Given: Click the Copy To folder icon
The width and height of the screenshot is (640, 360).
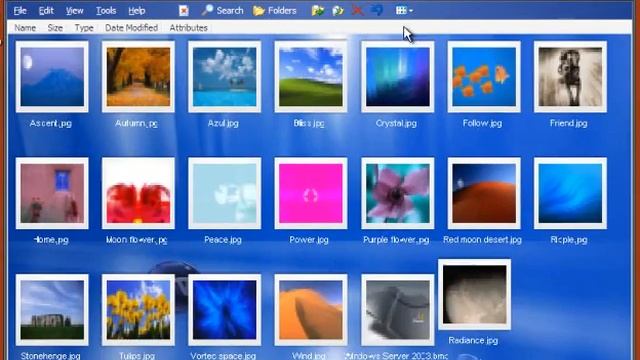Looking at the screenshot, I should [x=338, y=11].
